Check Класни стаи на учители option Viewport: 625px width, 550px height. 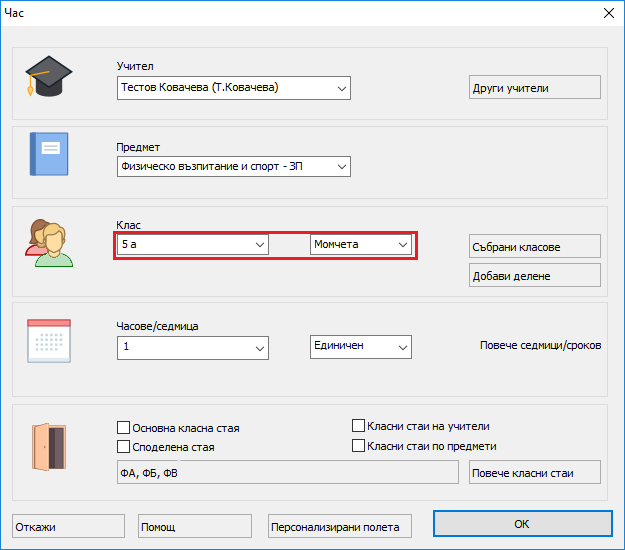coord(359,426)
